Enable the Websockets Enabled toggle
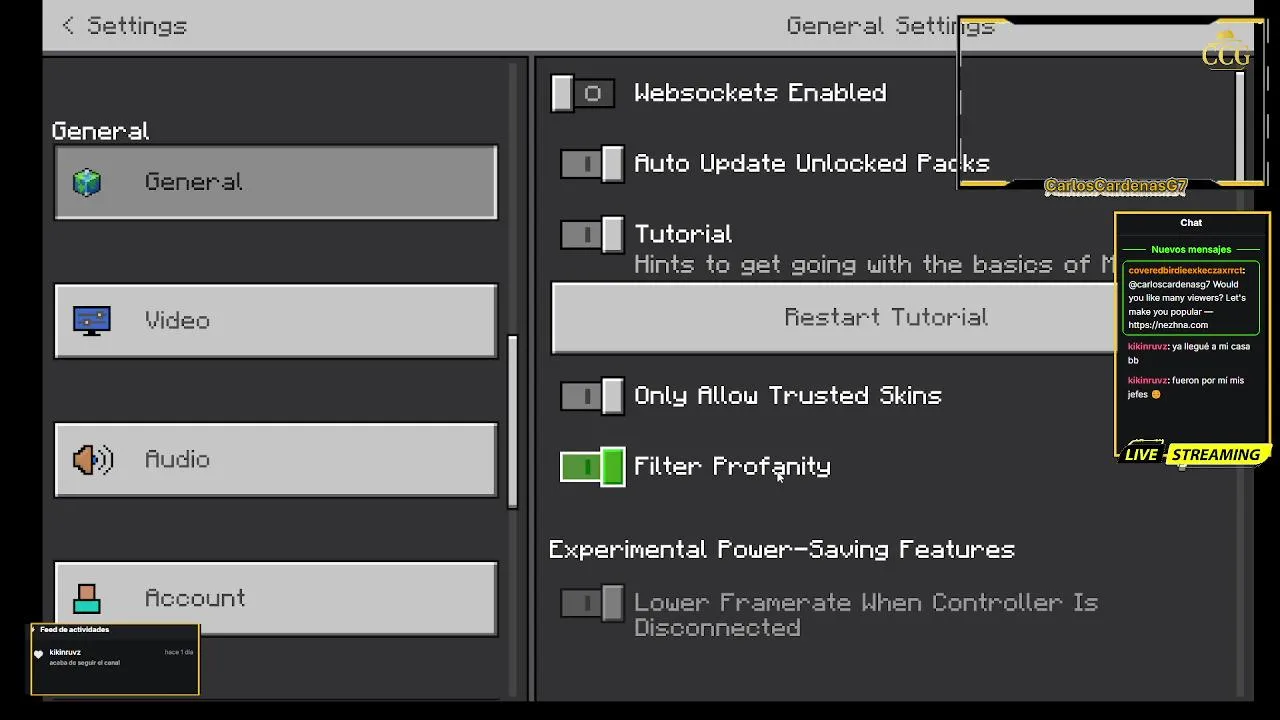 click(x=583, y=94)
